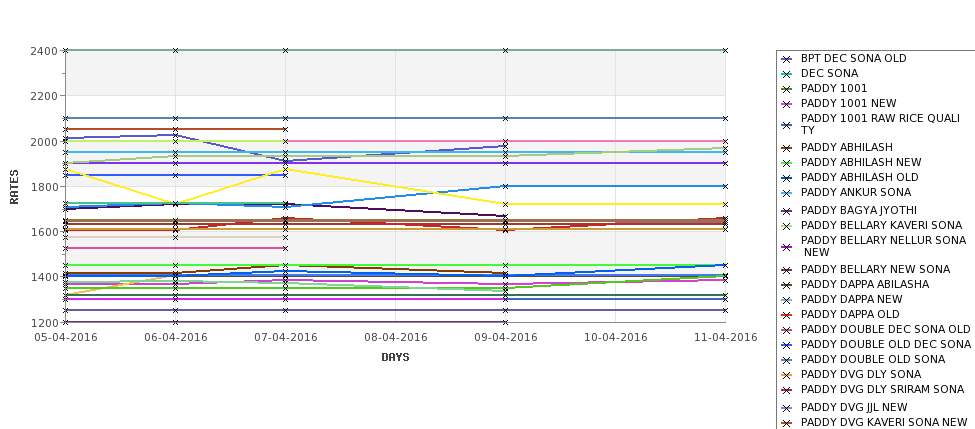Select legend label PADDY DVG JJL NEW
Screen dimensions: 975x429
[854, 407]
